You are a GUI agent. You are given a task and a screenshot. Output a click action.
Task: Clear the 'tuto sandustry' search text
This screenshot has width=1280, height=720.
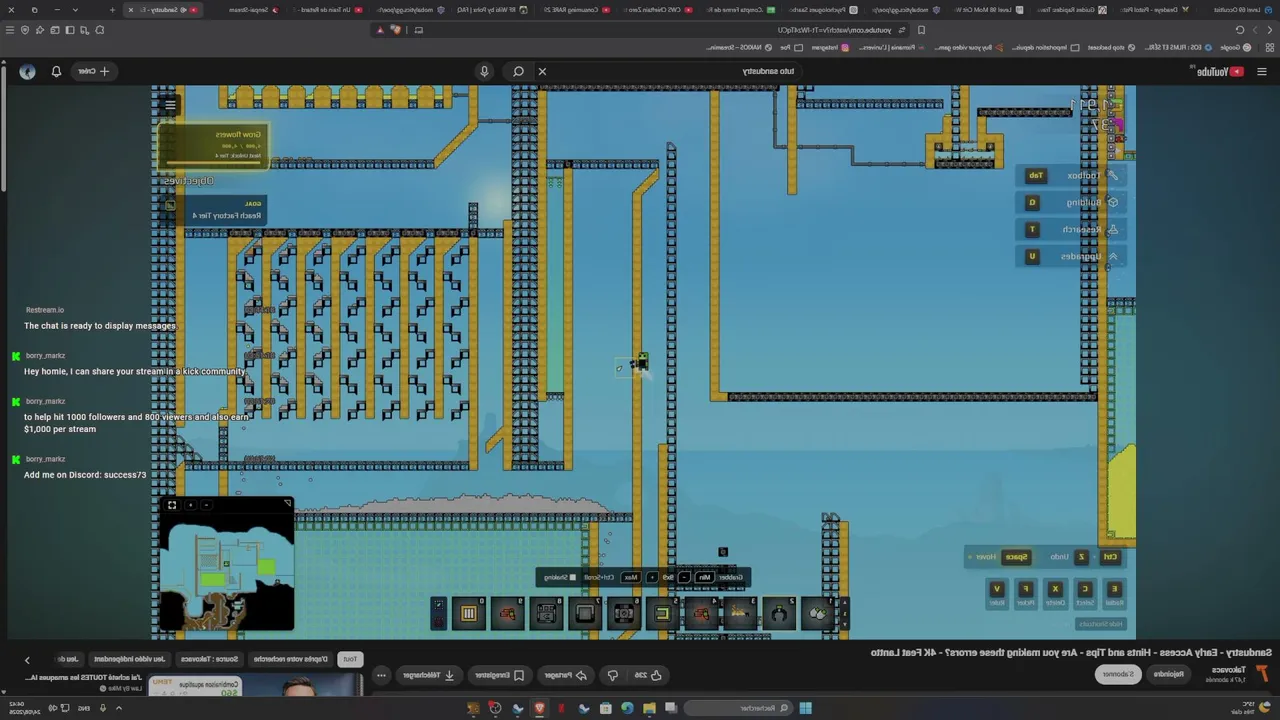(542, 71)
